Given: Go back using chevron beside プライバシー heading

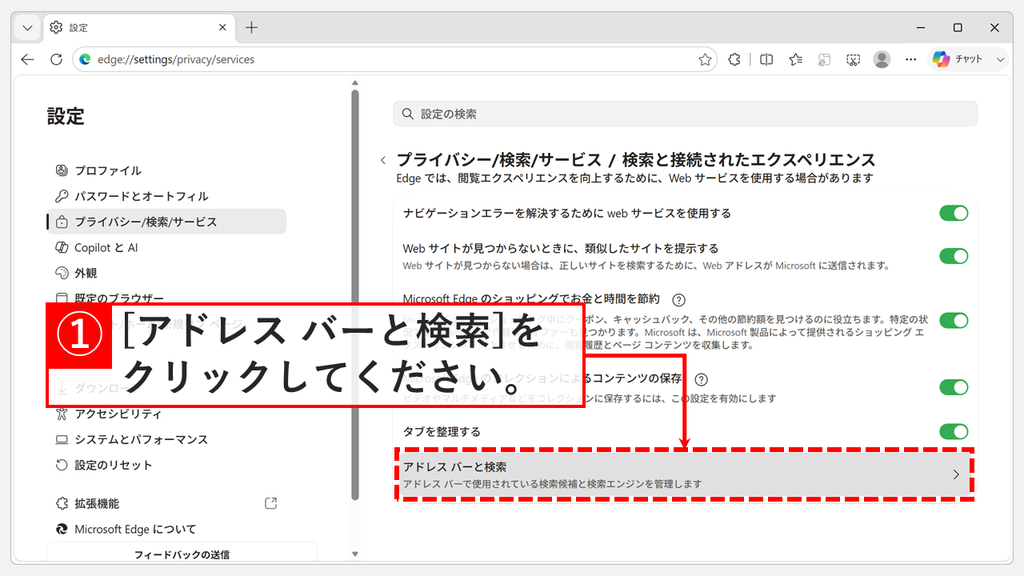Looking at the screenshot, I should 383,160.
